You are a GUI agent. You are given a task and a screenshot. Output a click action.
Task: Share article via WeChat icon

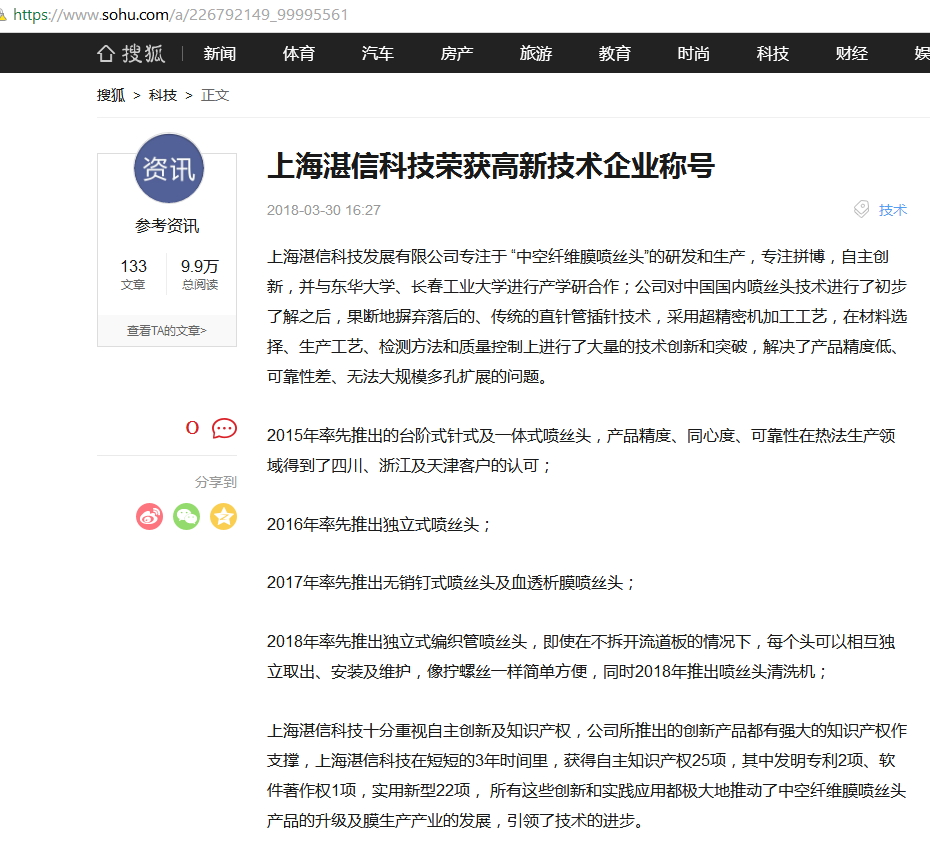186,516
